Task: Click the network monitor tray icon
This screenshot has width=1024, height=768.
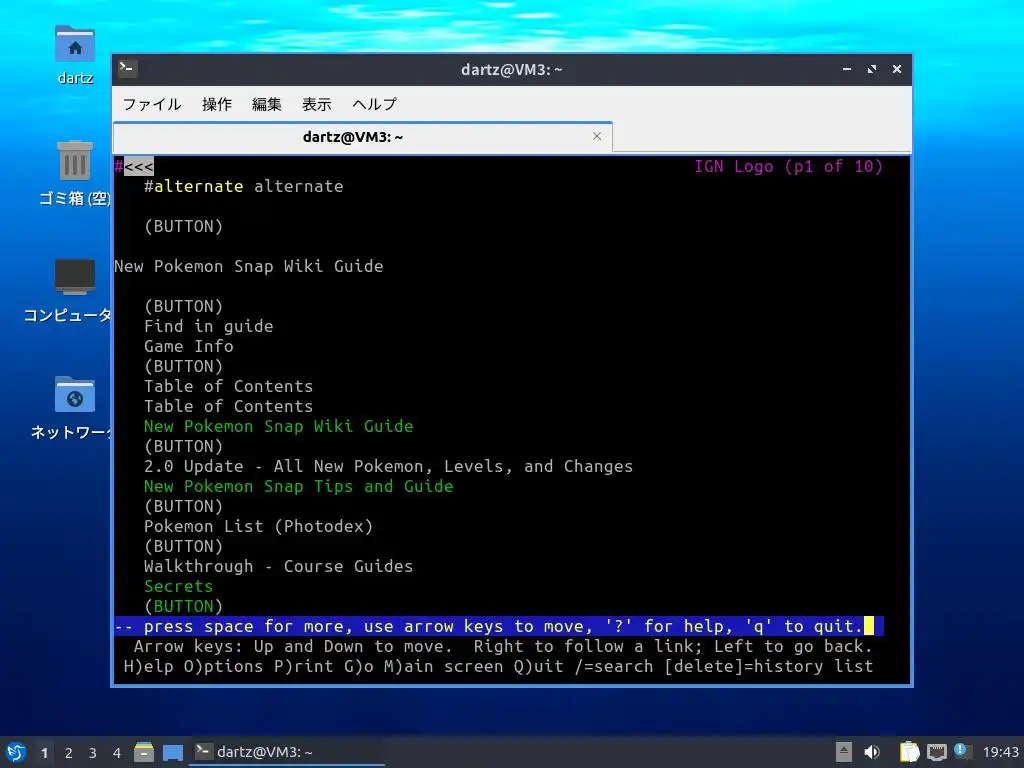Action: (x=936, y=752)
